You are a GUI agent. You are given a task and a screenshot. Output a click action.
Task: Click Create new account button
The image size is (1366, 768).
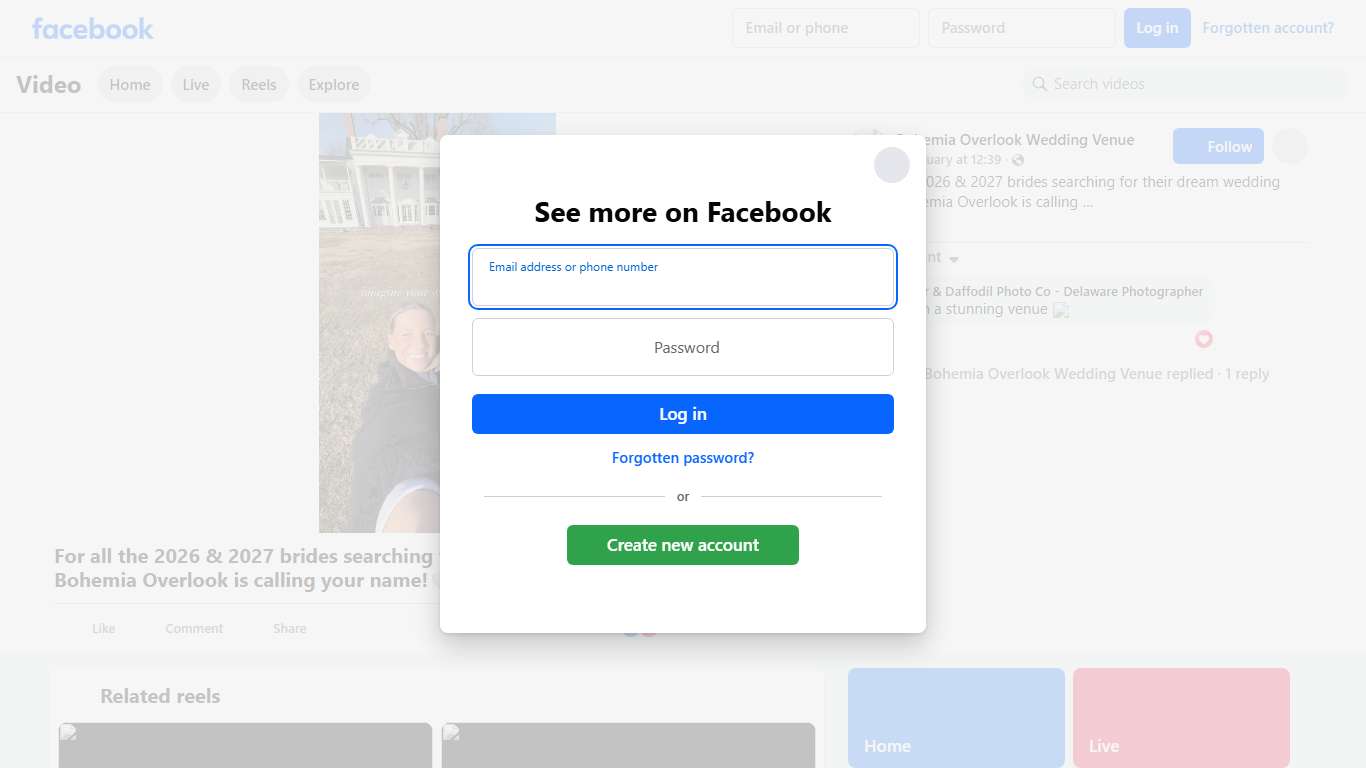click(x=683, y=545)
